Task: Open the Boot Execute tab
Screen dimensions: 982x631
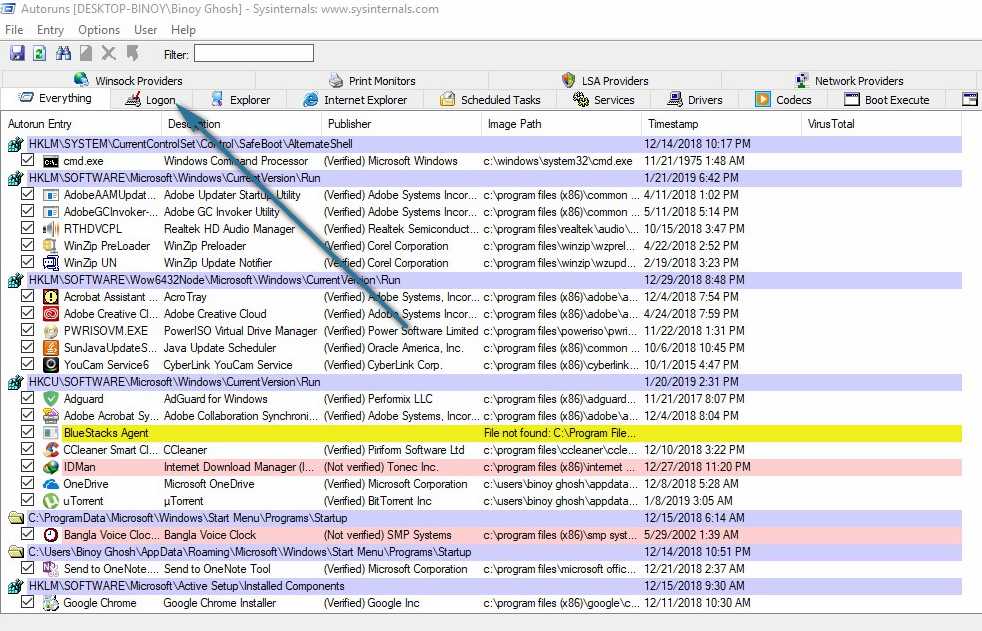Action: pyautogui.click(x=887, y=100)
